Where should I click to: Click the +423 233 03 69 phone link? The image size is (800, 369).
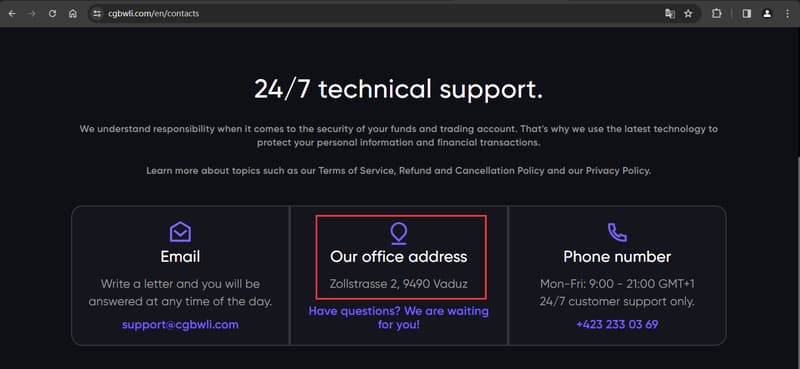(617, 325)
